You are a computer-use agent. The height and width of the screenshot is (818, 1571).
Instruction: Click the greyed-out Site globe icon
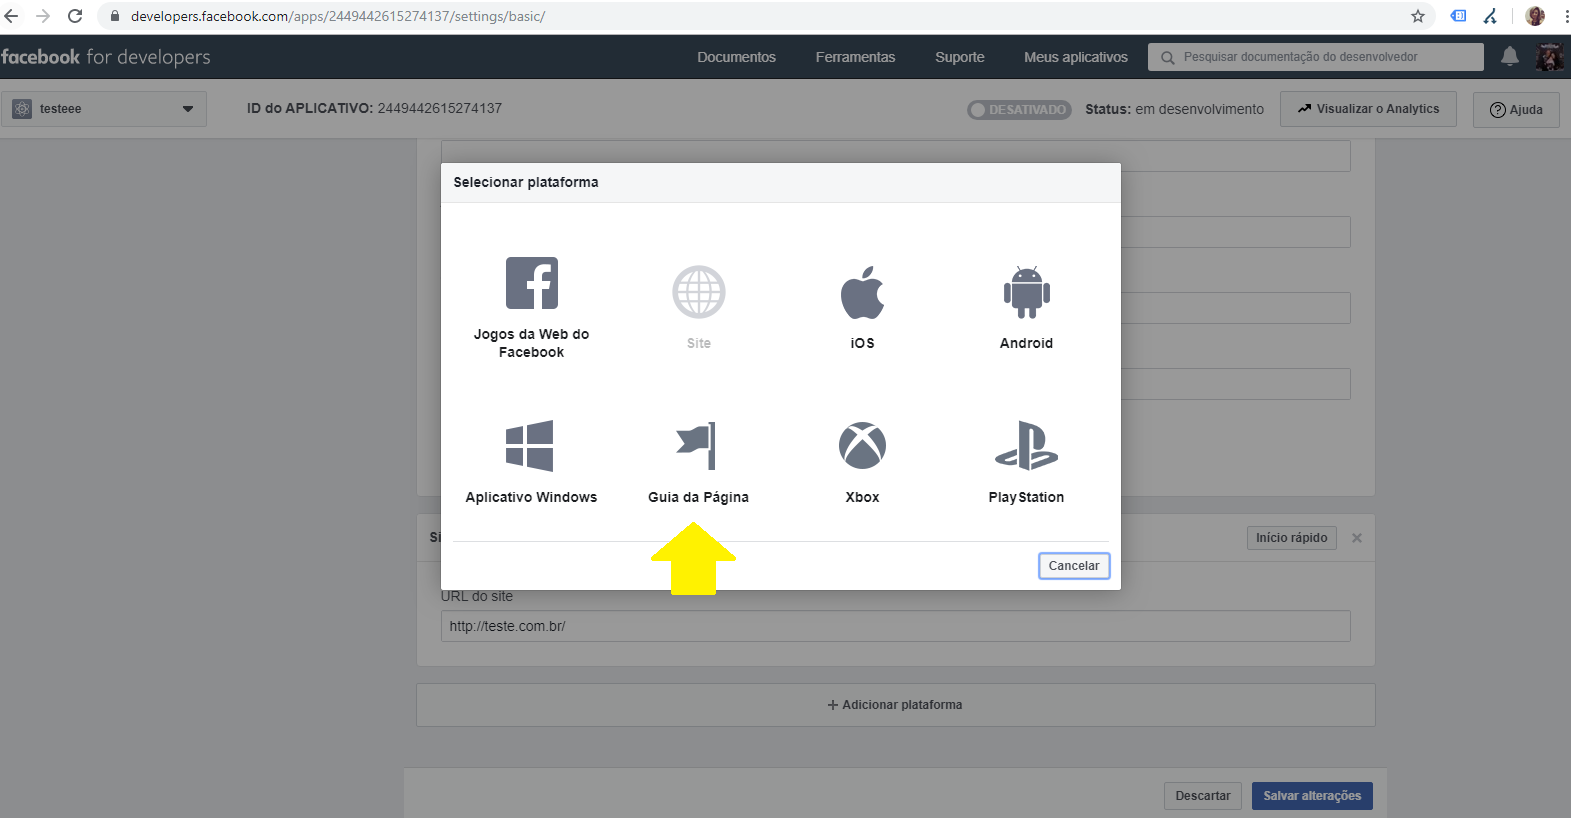(699, 292)
